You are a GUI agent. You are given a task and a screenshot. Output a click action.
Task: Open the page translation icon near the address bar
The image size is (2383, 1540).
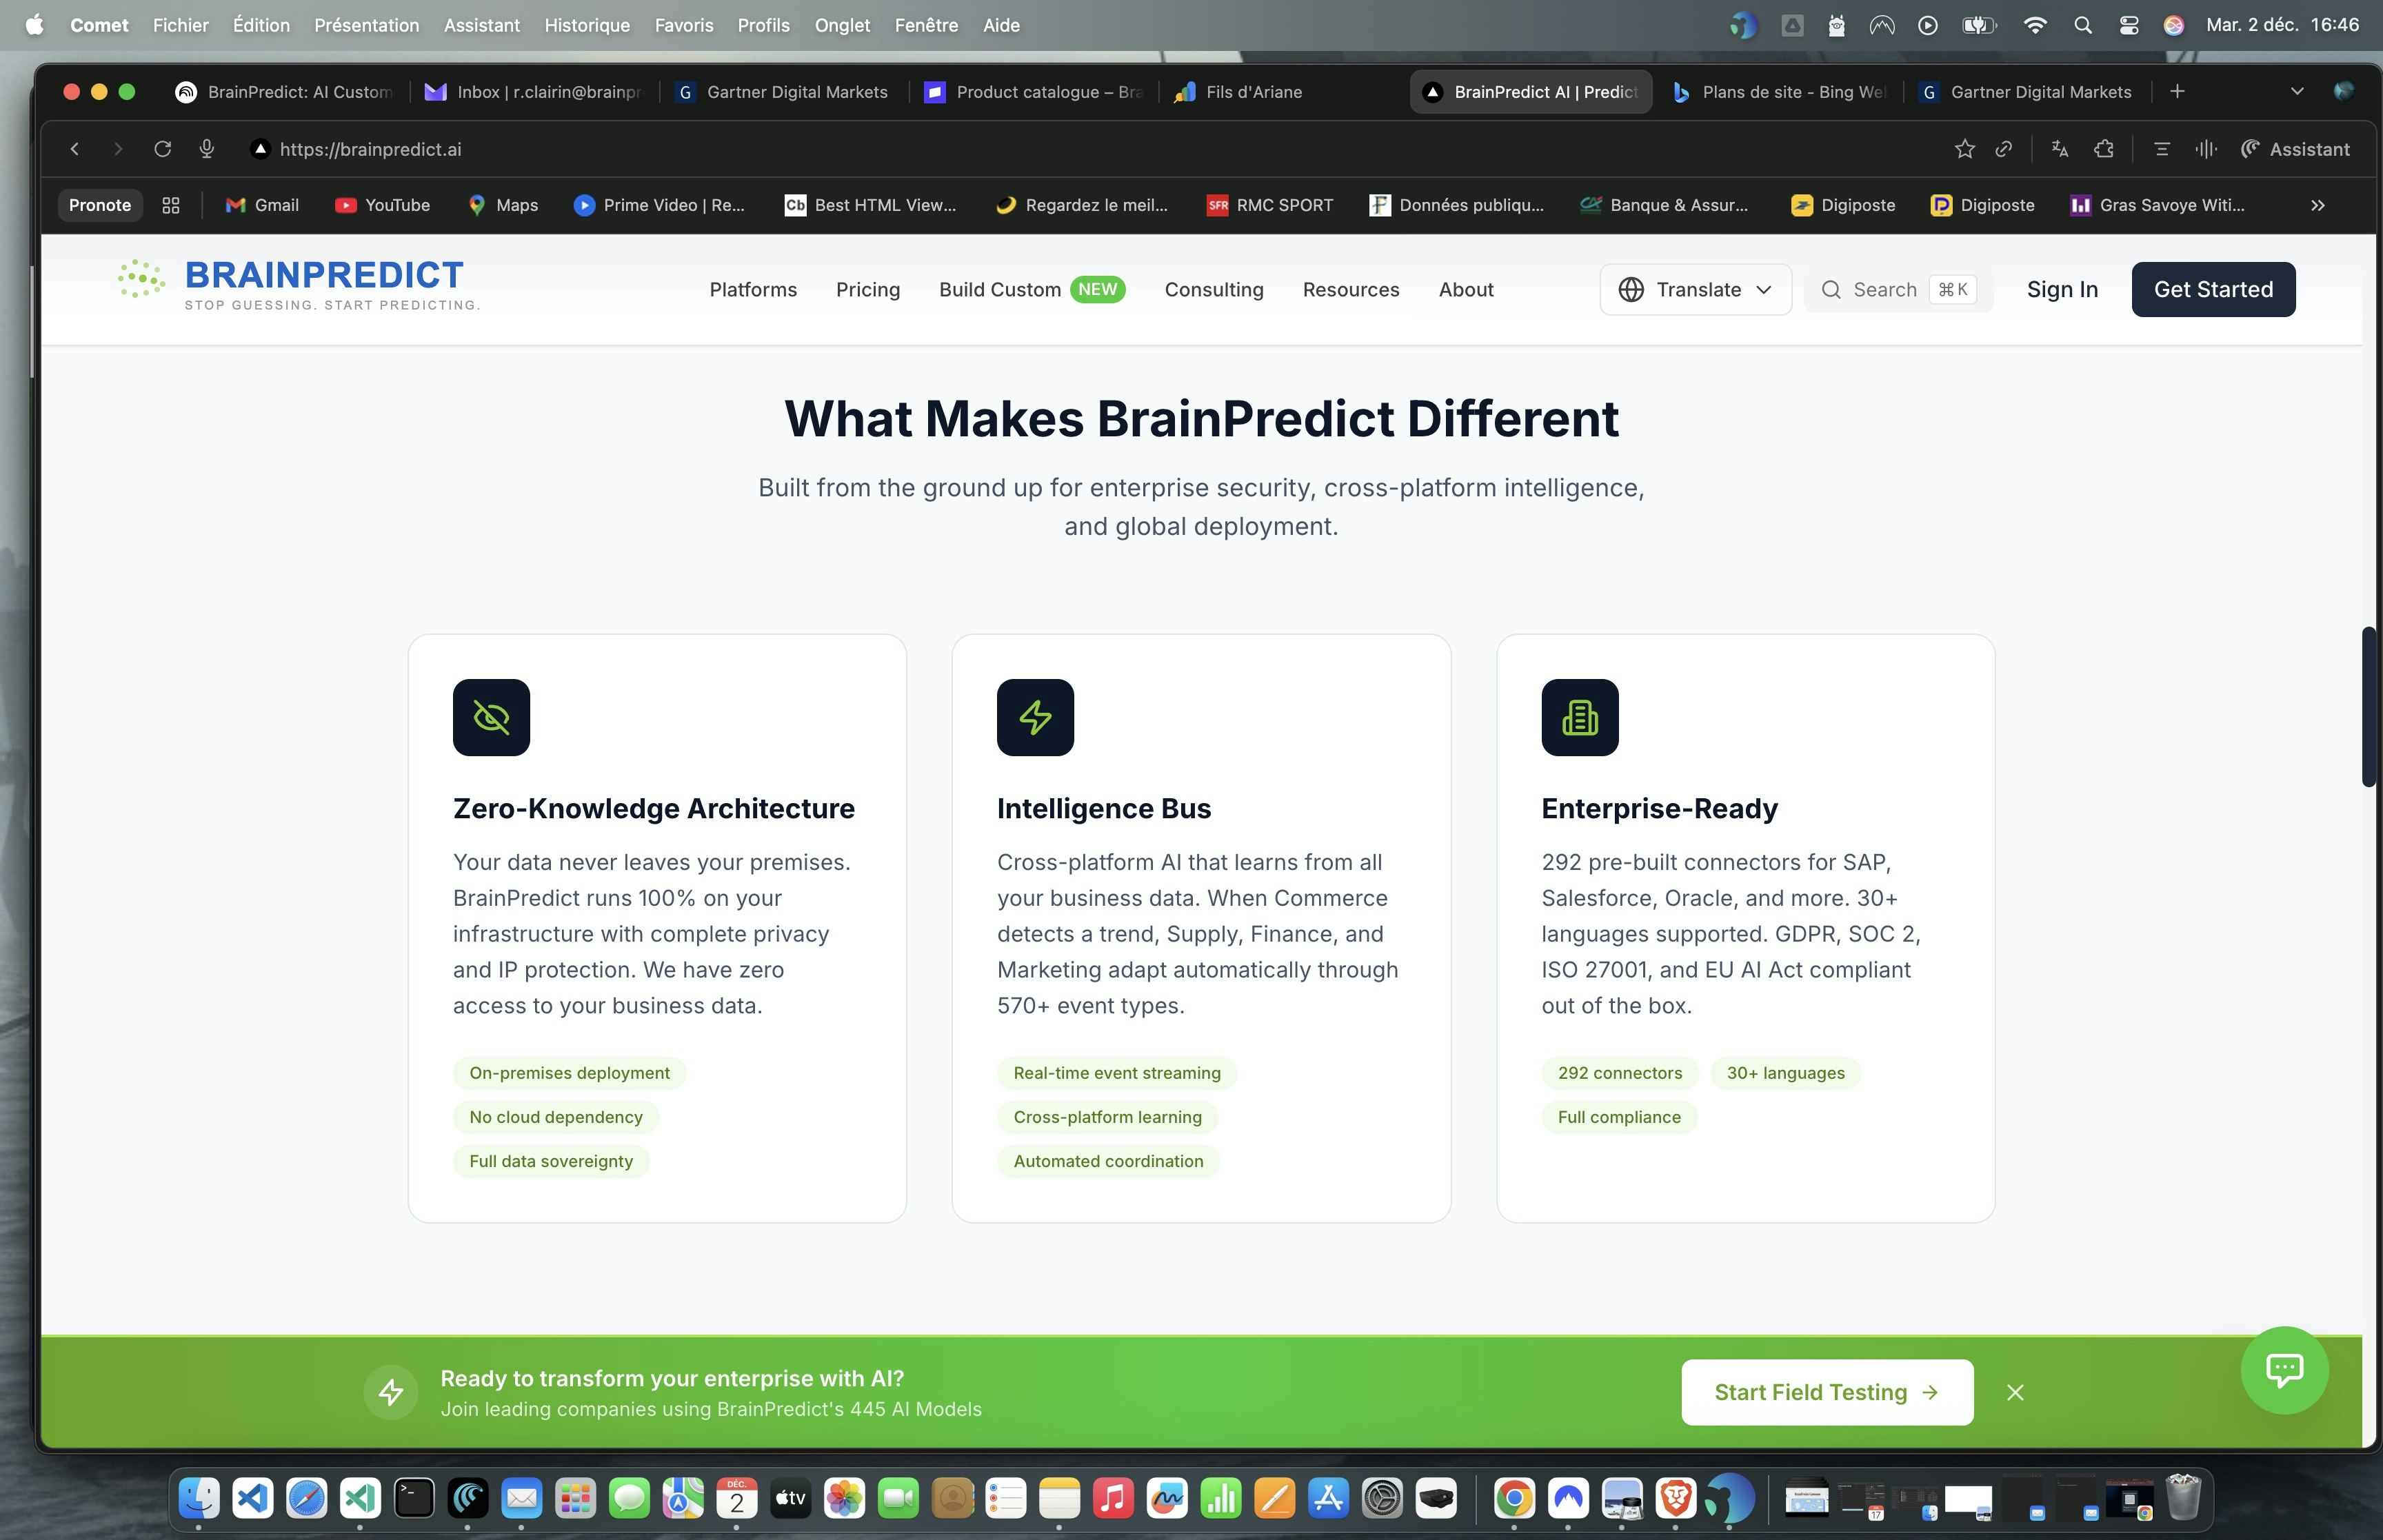pos(2059,148)
